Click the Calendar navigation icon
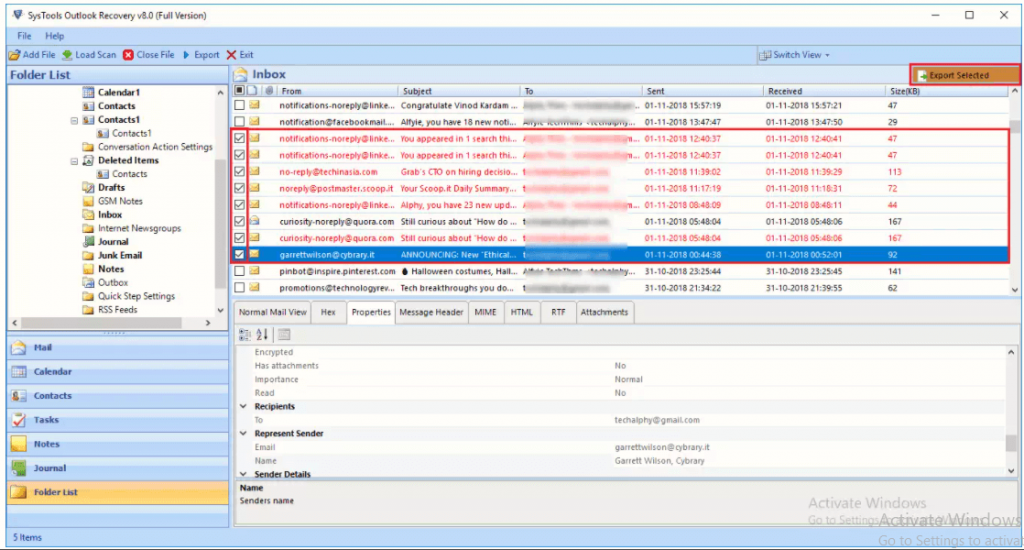This screenshot has width=1024, height=550. (x=19, y=372)
